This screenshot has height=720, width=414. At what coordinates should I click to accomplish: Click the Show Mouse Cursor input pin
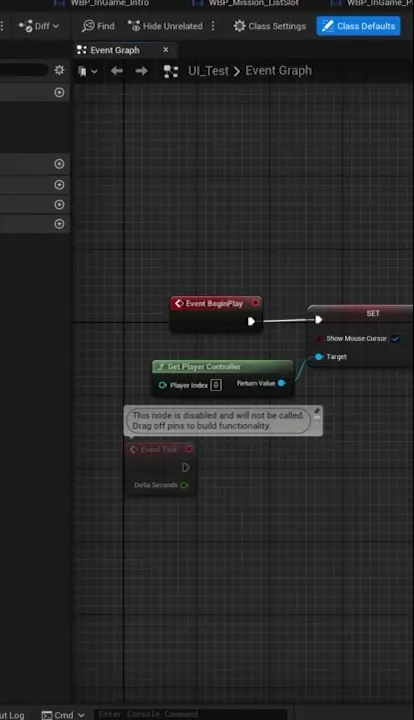[319, 339]
